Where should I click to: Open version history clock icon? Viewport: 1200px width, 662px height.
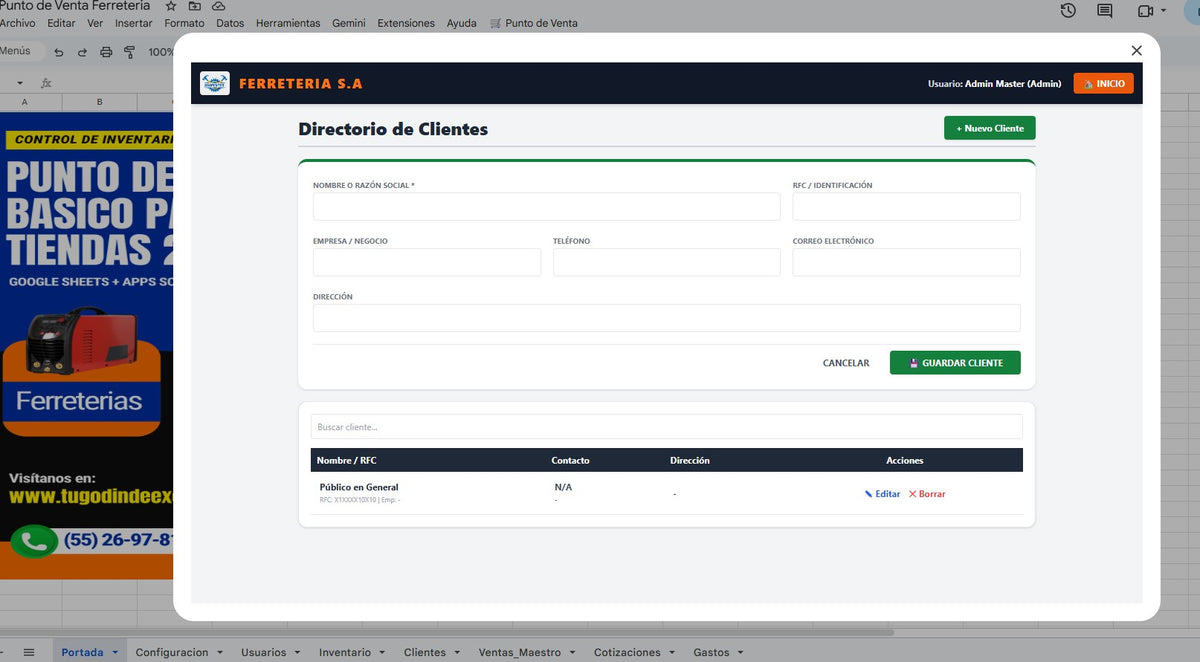[x=1068, y=11]
